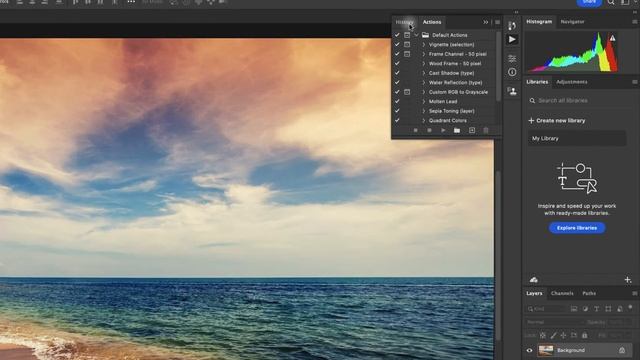The image size is (640, 360).
Task: Collapse the Default Actions folder
Action: (x=416, y=35)
